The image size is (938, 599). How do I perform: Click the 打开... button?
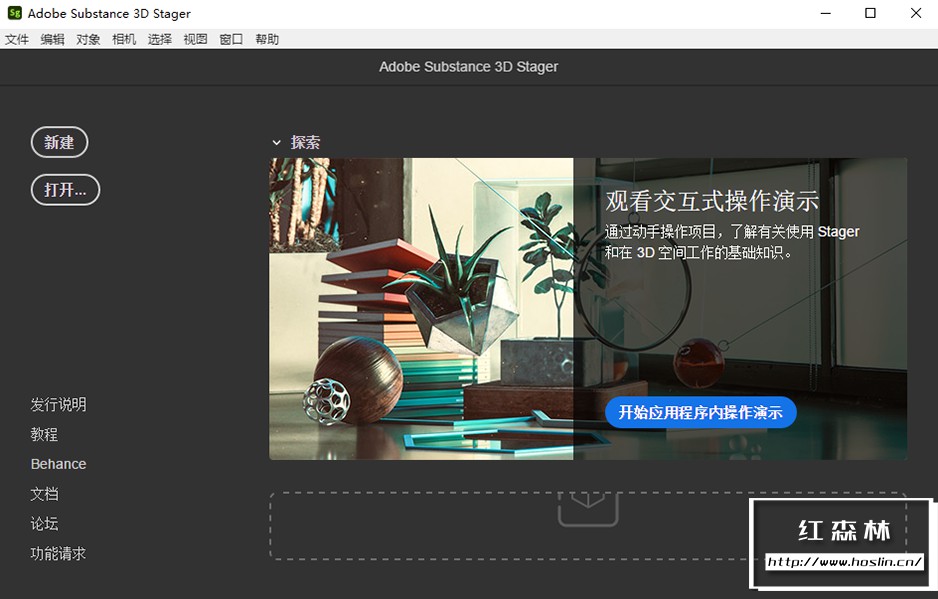[x=65, y=190]
